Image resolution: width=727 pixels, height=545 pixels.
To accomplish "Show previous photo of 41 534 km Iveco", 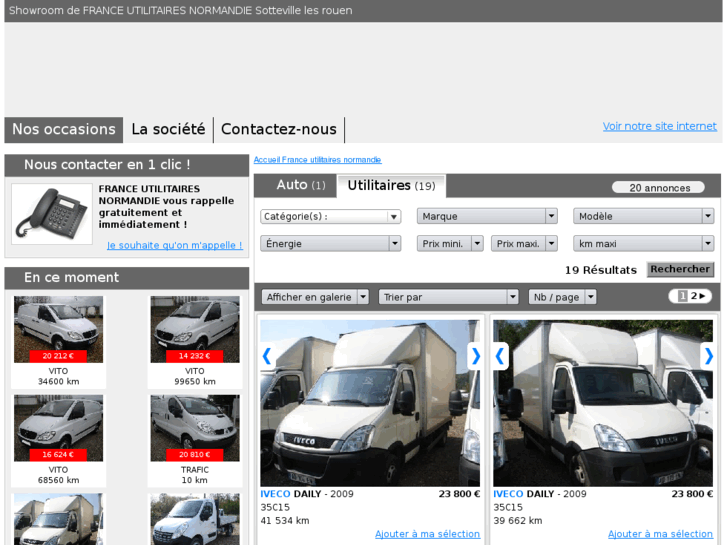I will point(267,356).
